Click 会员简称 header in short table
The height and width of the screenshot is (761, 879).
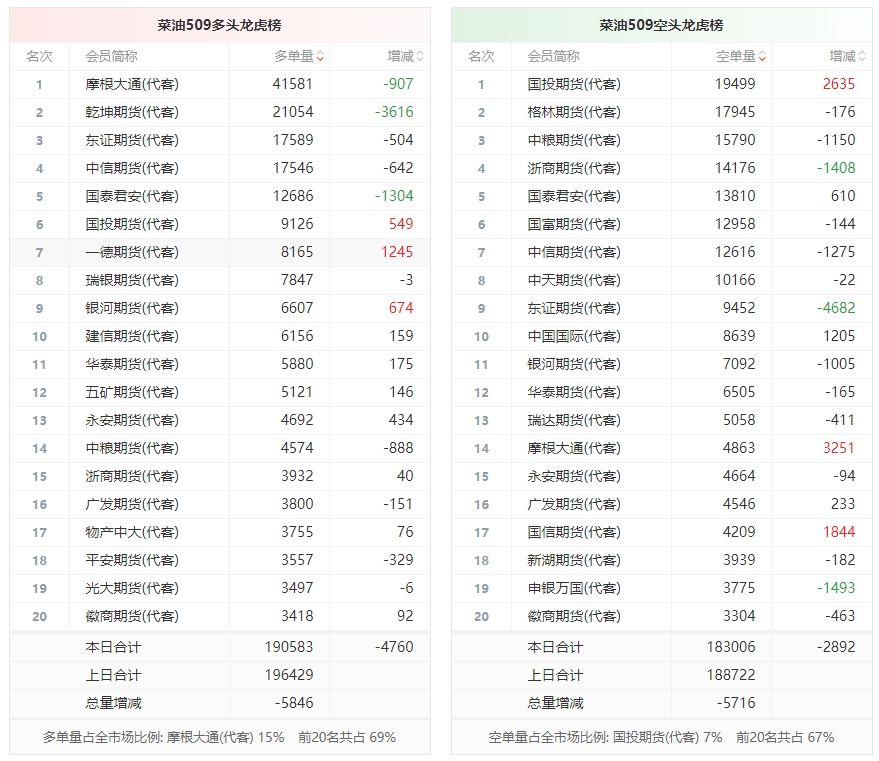[x=553, y=56]
